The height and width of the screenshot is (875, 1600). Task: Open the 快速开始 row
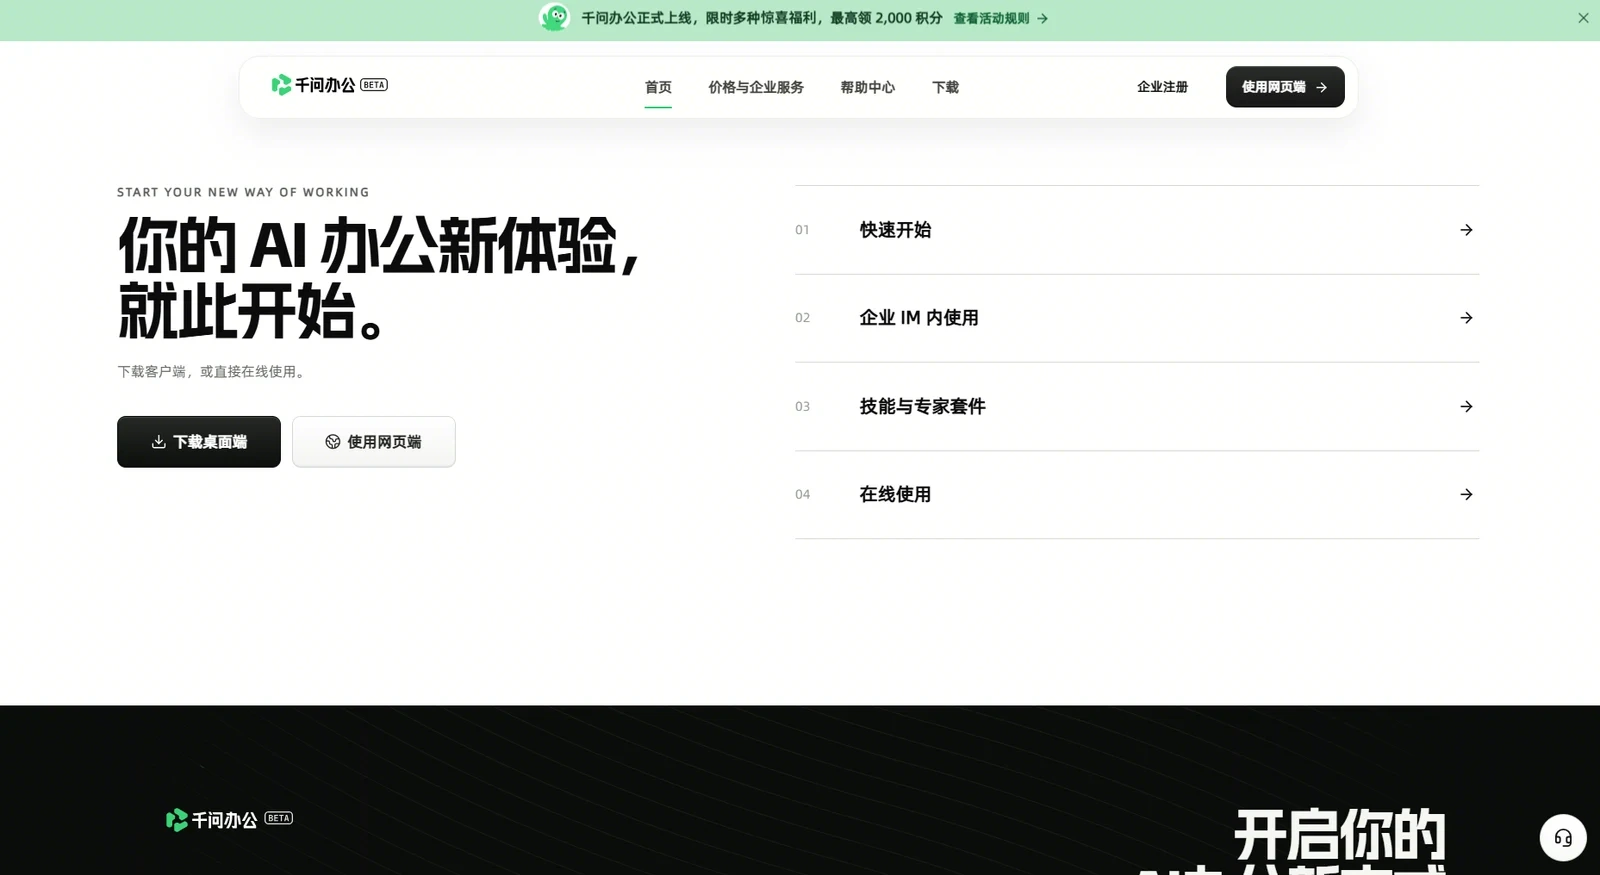[1137, 230]
